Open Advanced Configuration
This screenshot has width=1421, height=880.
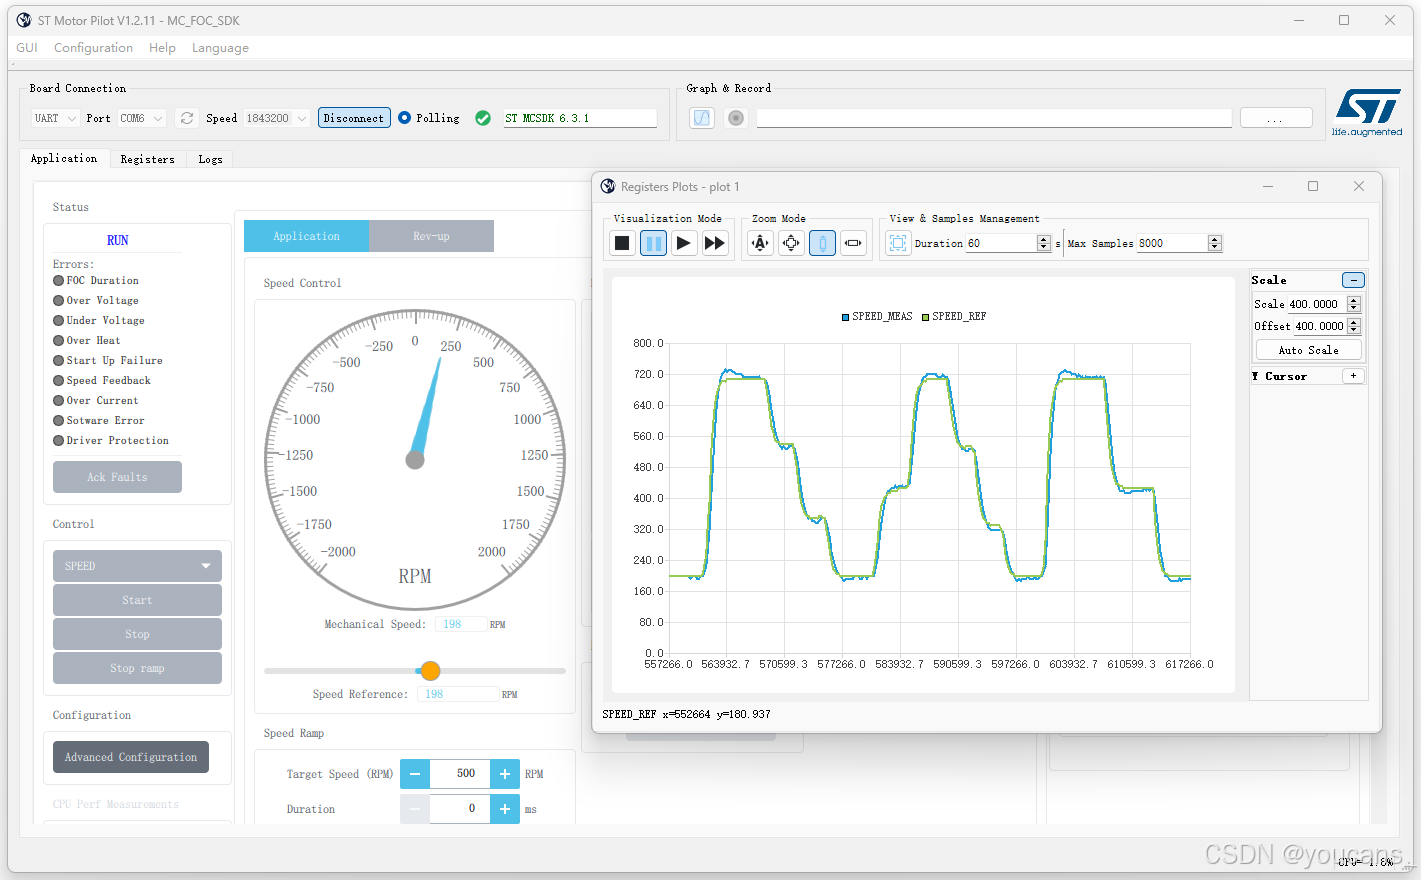[131, 757]
